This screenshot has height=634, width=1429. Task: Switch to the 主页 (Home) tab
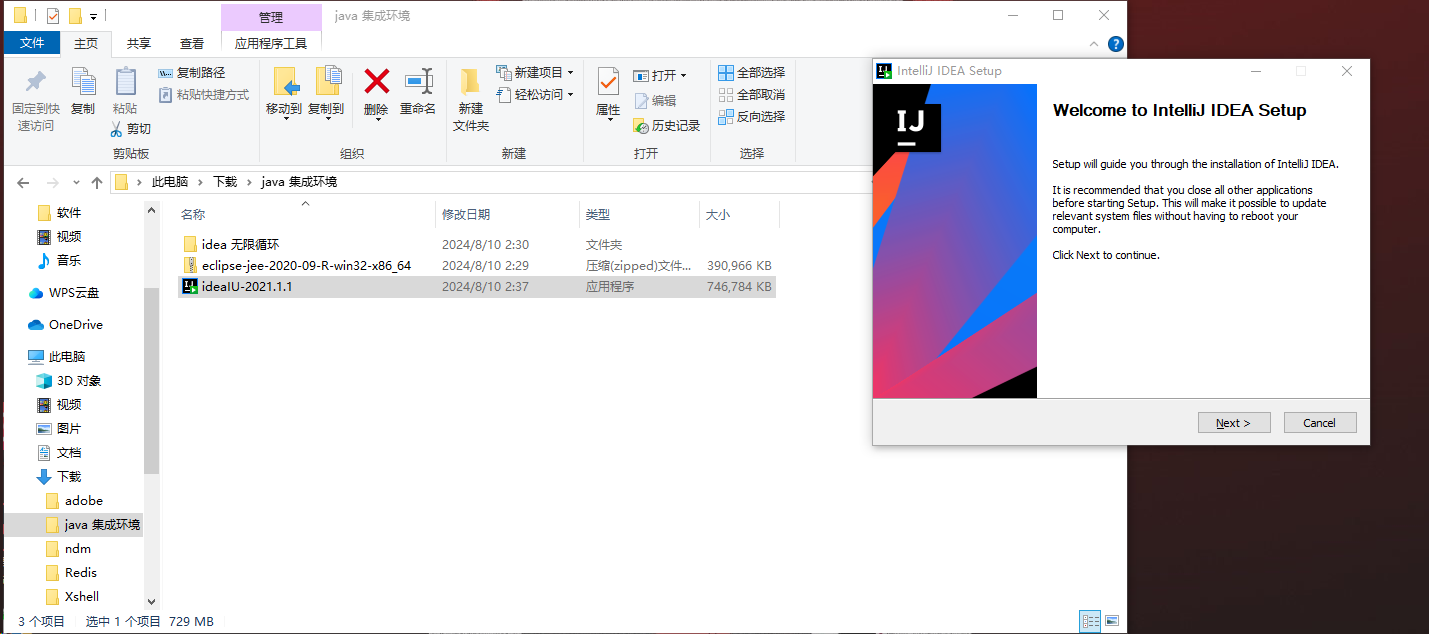click(86, 44)
